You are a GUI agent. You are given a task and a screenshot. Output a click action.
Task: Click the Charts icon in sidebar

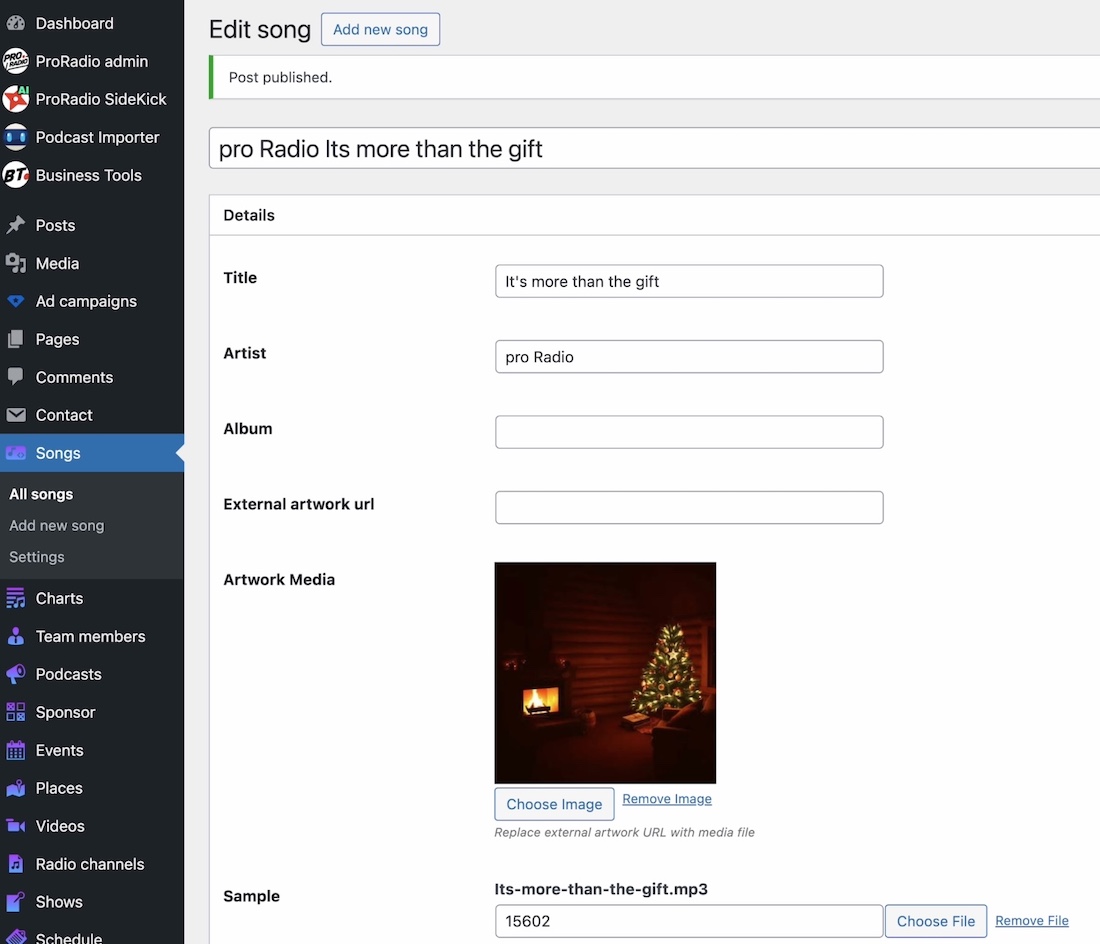(16, 598)
